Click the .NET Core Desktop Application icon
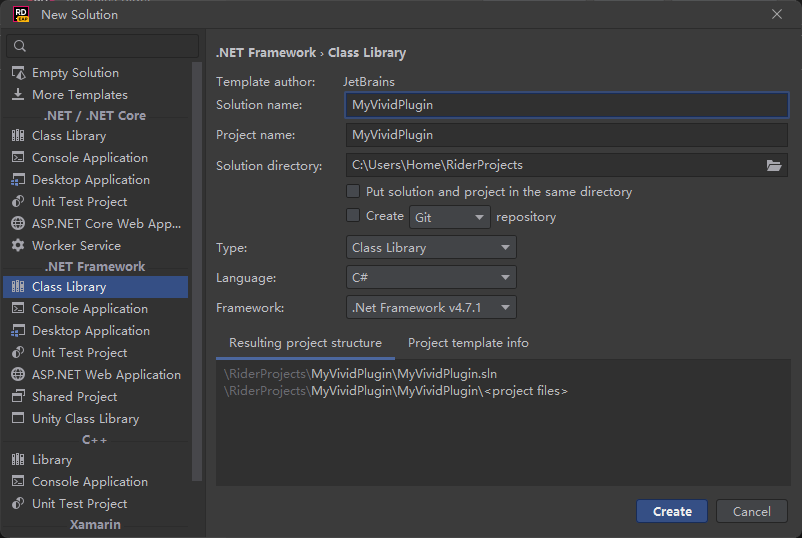 point(18,180)
